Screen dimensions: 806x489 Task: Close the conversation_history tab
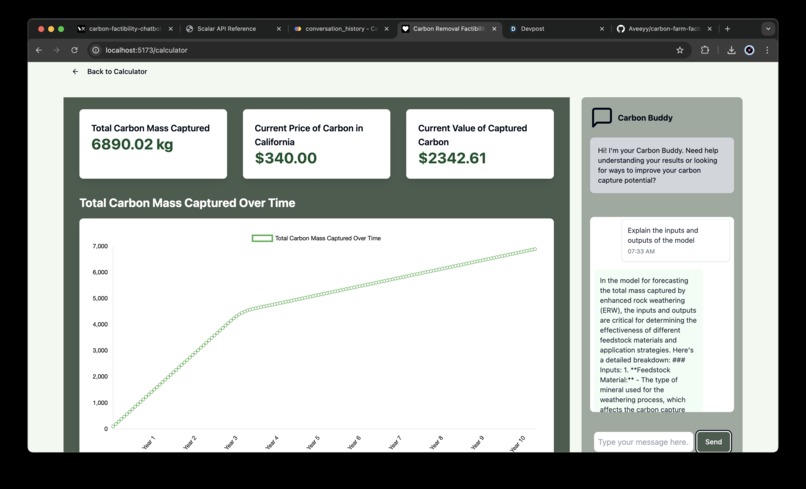tap(387, 29)
